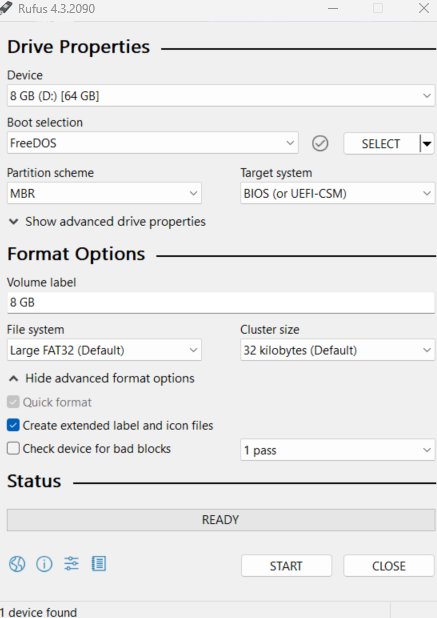The image size is (437, 618).
Task: Click the READY status progress bar
Action: 221,520
